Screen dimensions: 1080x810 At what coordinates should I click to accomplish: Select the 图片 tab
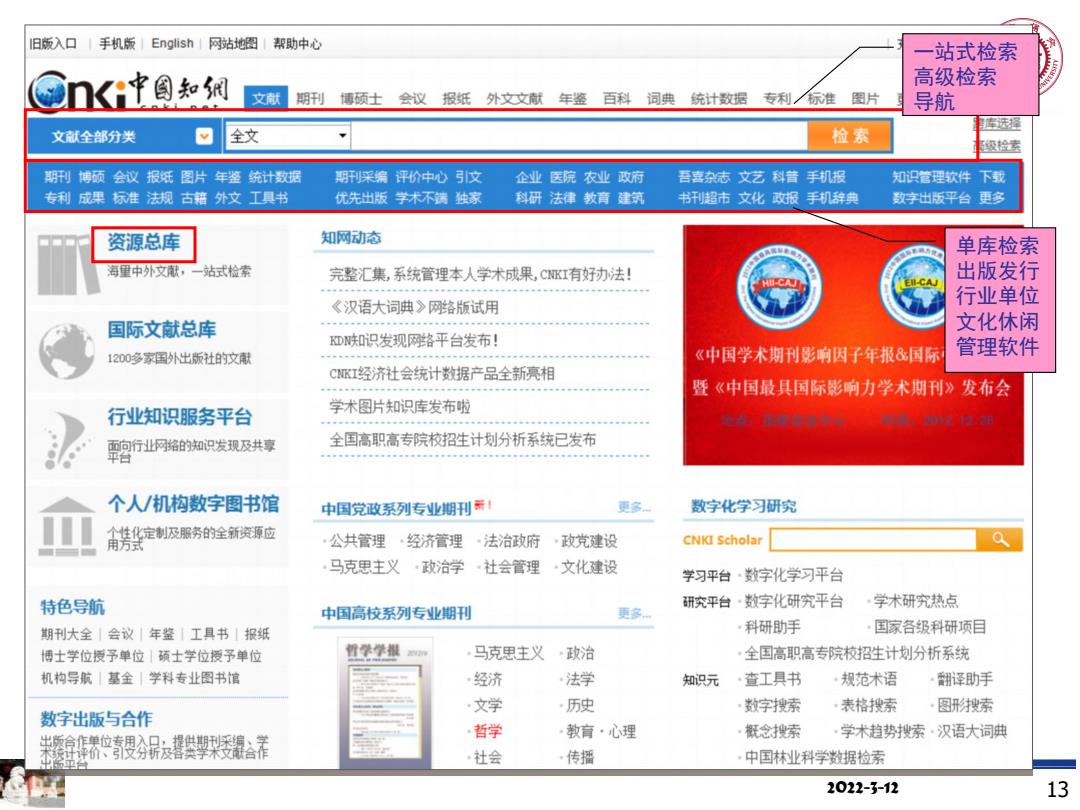[865, 98]
